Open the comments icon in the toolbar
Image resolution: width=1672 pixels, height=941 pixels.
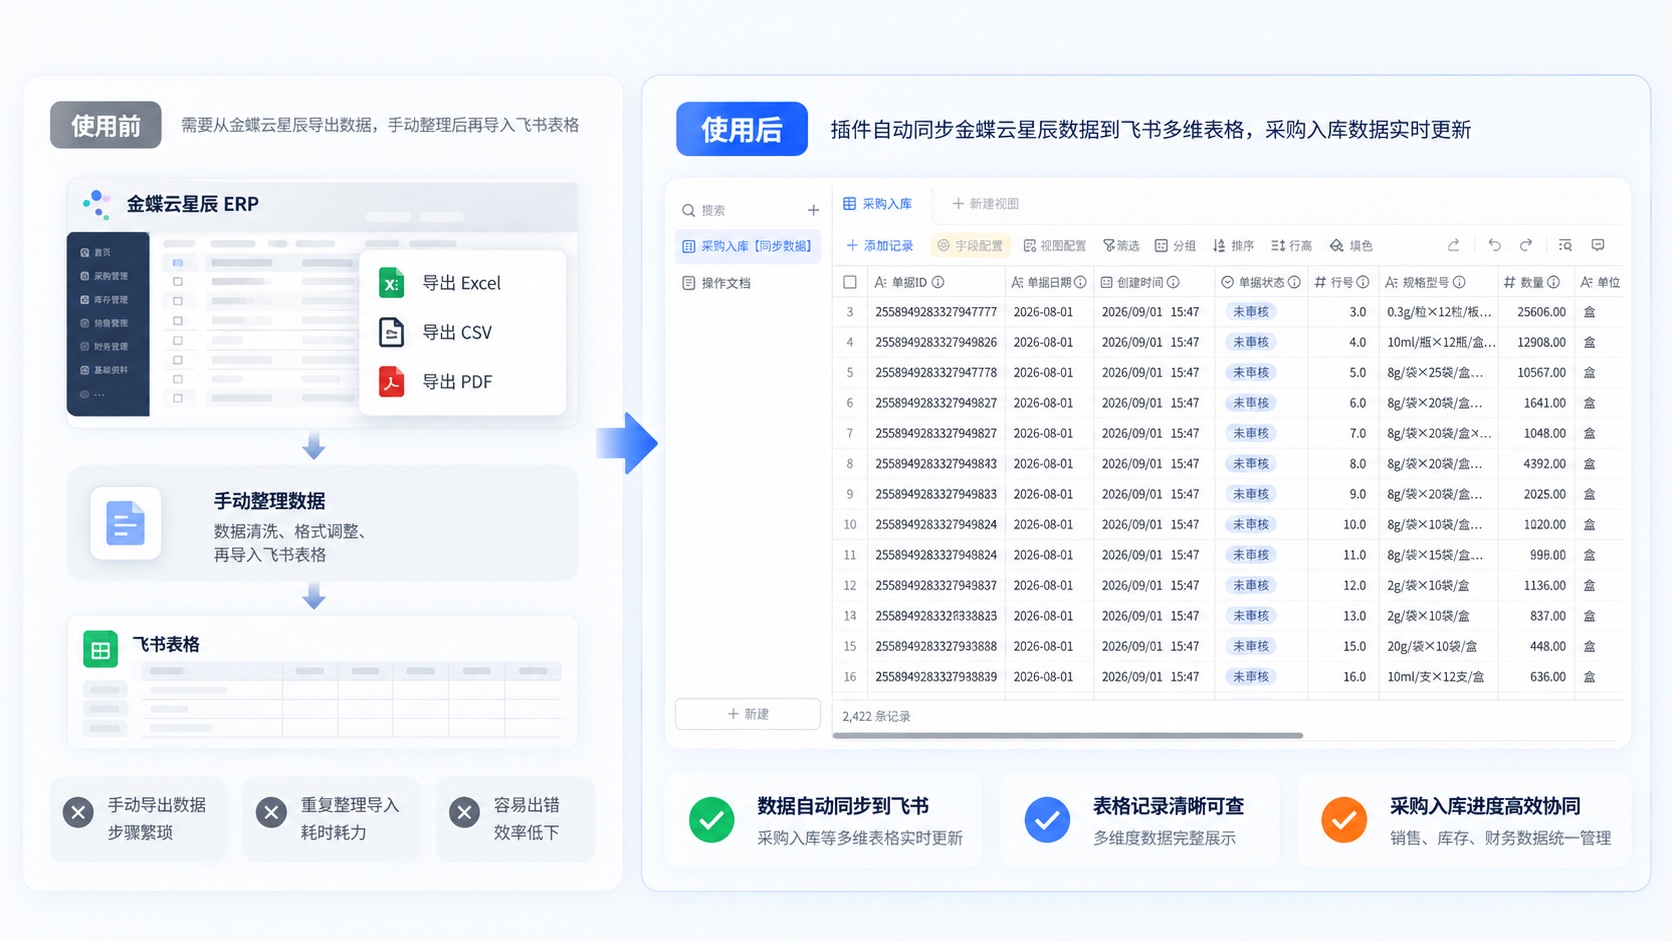(x=1598, y=245)
